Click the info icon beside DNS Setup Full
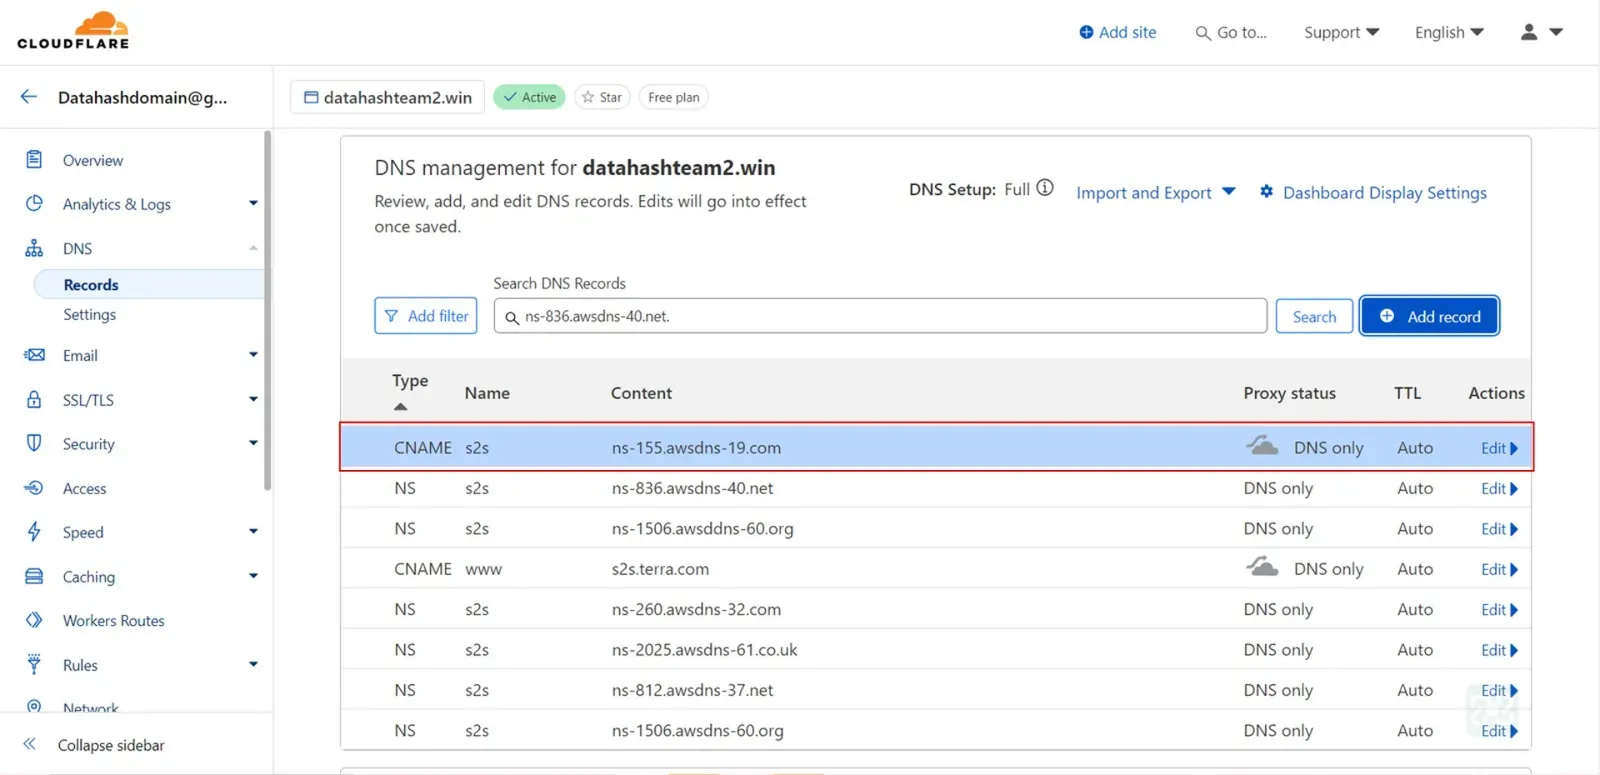Screen dimensions: 1600x775 point(1045,188)
